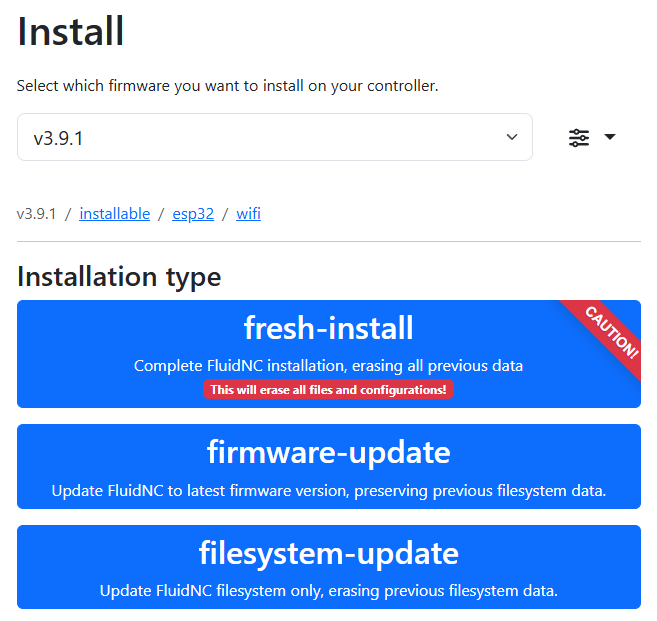This screenshot has height=621, width=657.
Task: Click "Update FluidNC to latest firmware" description
Action: (x=328, y=491)
